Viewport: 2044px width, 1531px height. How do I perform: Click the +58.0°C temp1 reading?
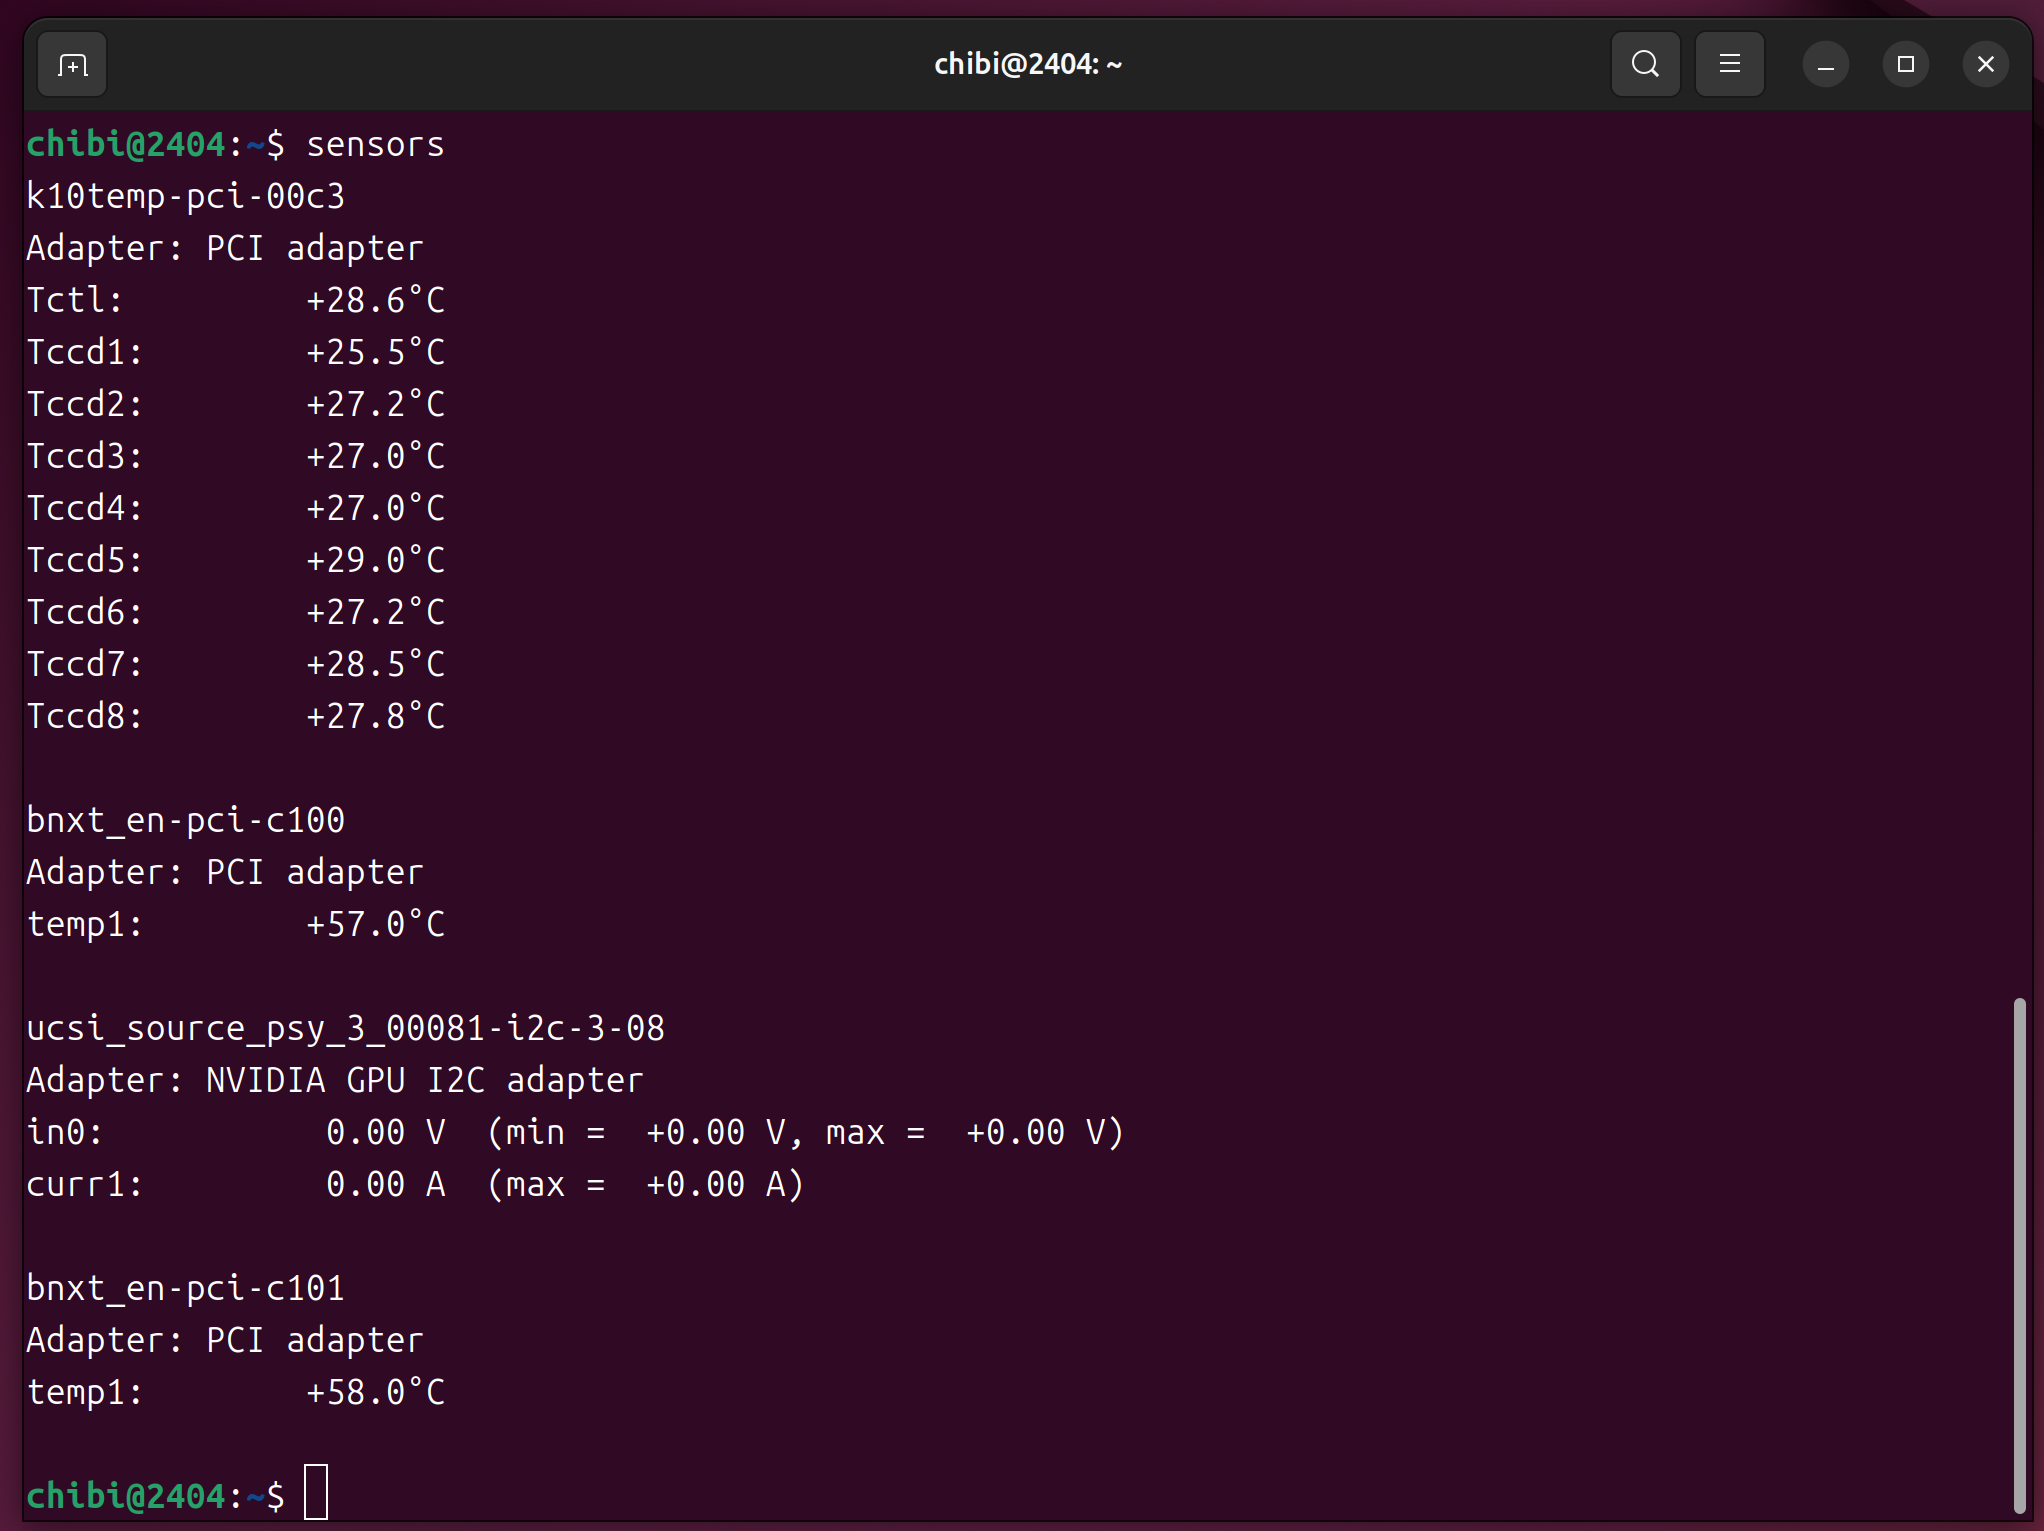point(375,1393)
